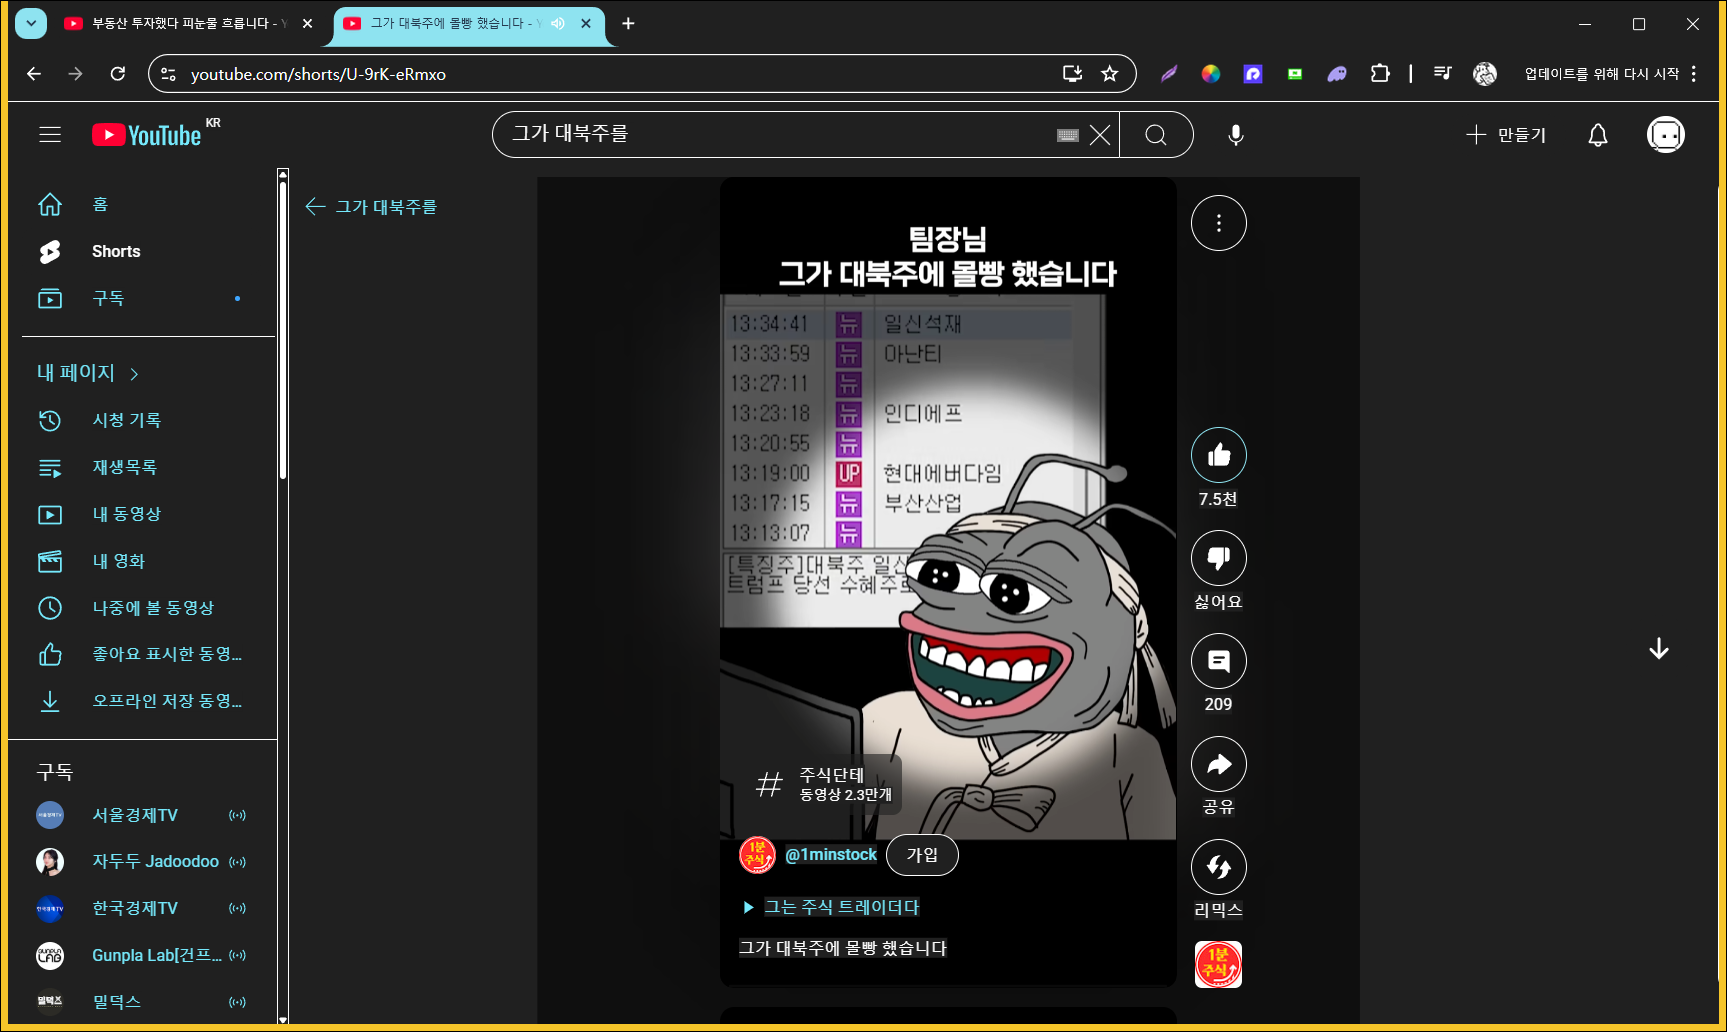Expand the 내 페이지 section chevron

(x=134, y=374)
